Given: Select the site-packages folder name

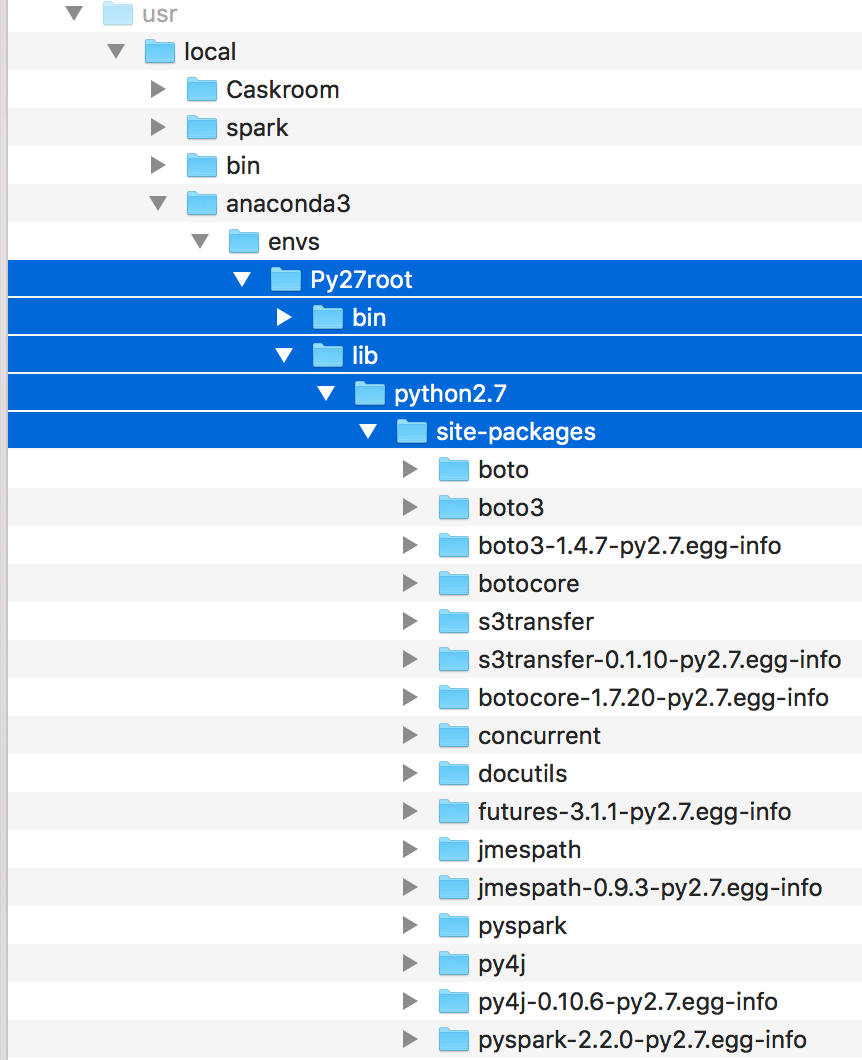Looking at the screenshot, I should coord(516,432).
